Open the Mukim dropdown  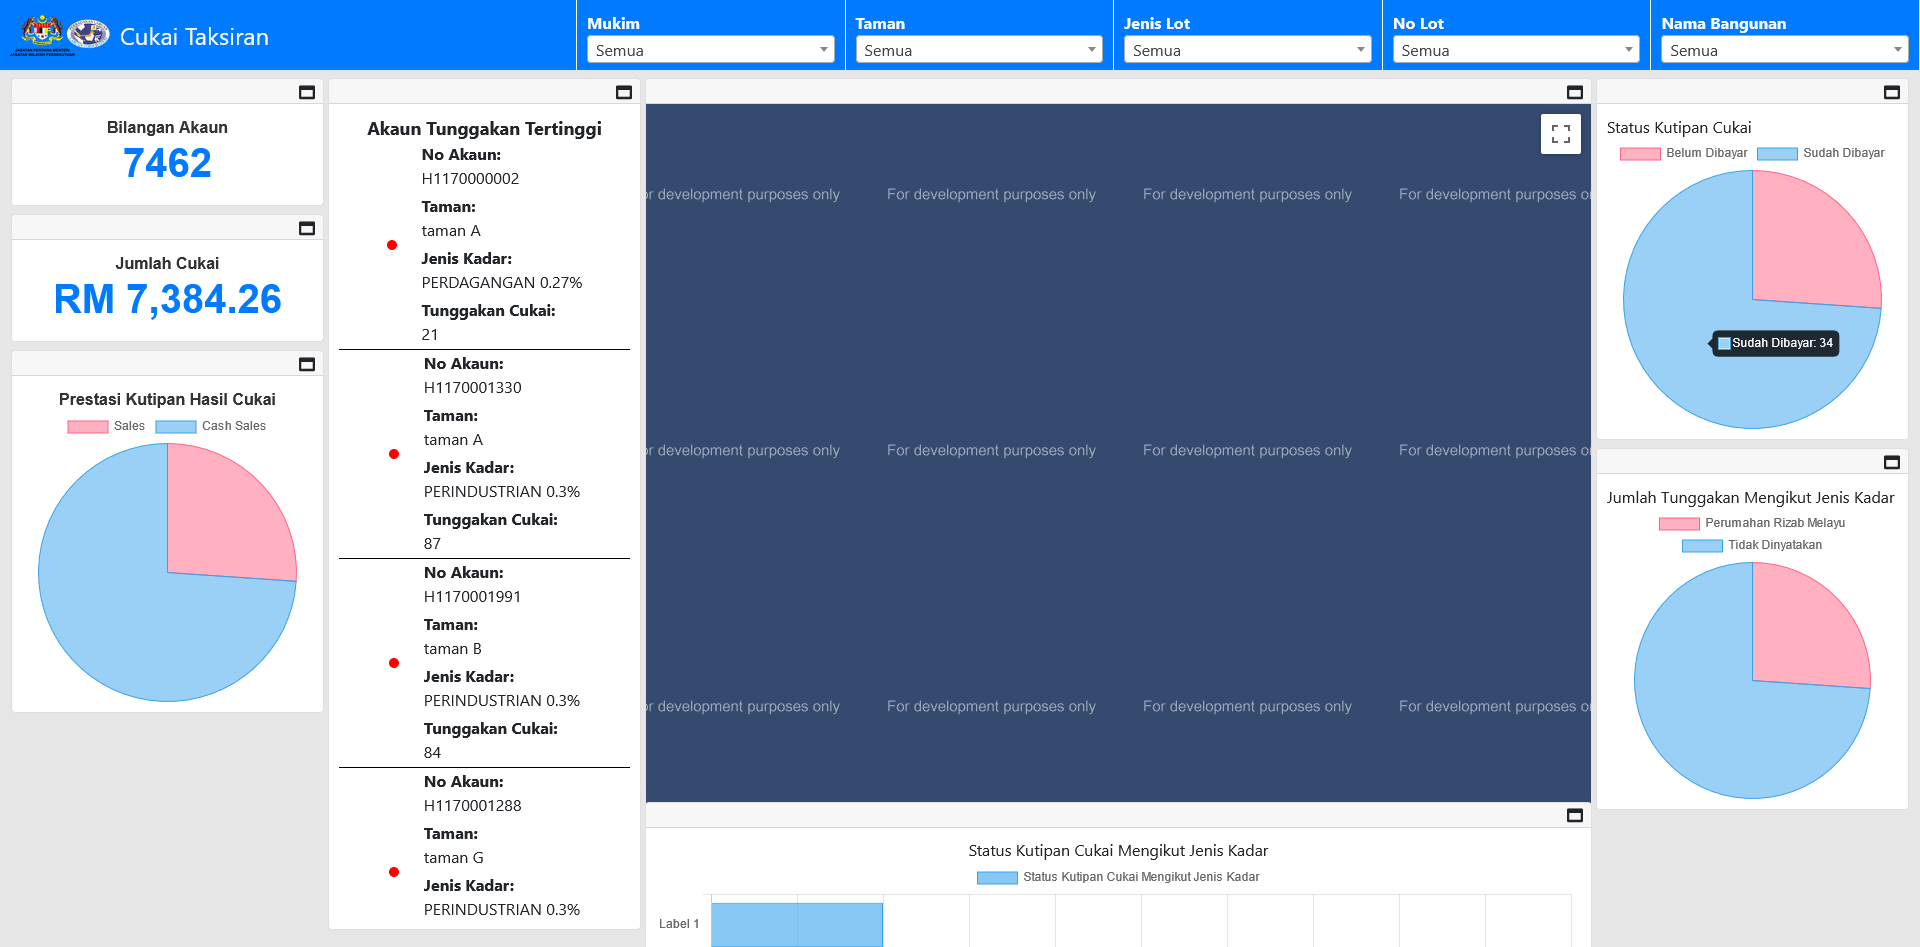point(710,50)
